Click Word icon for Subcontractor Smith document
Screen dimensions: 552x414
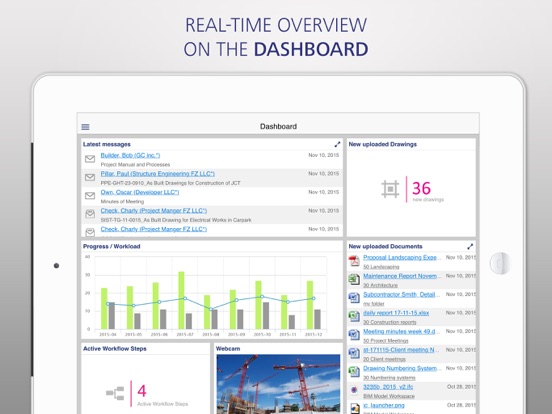click(x=354, y=298)
